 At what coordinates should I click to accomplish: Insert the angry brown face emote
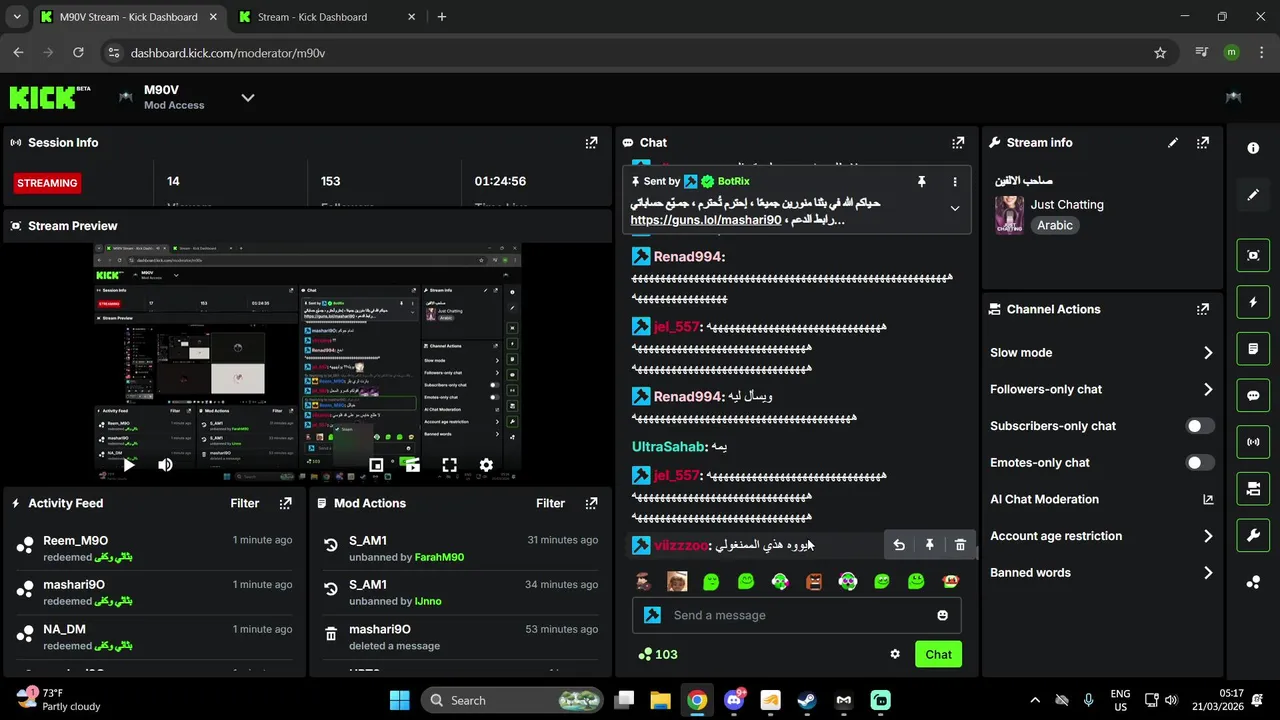(814, 581)
